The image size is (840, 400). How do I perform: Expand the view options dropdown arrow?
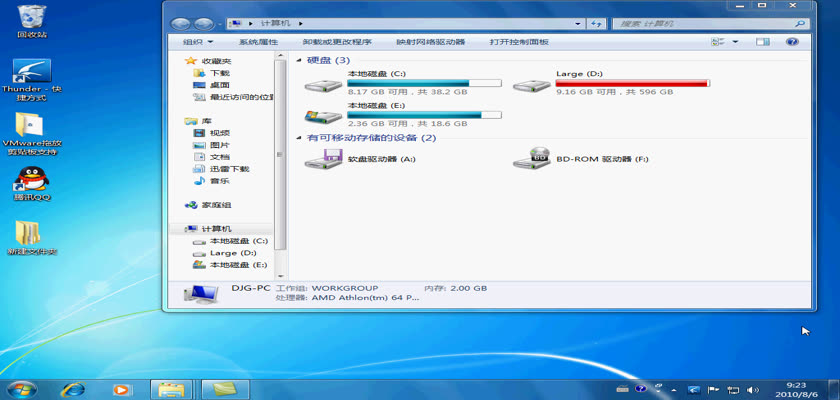click(735, 42)
